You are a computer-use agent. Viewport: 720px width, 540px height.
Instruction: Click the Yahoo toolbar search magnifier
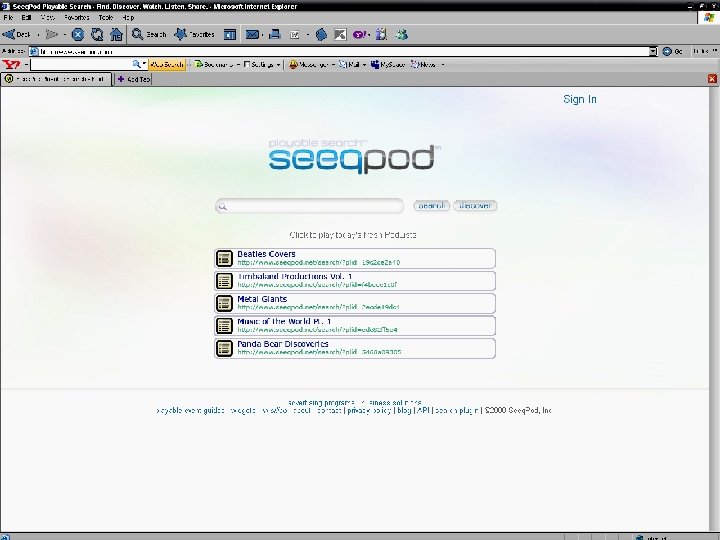click(x=136, y=65)
